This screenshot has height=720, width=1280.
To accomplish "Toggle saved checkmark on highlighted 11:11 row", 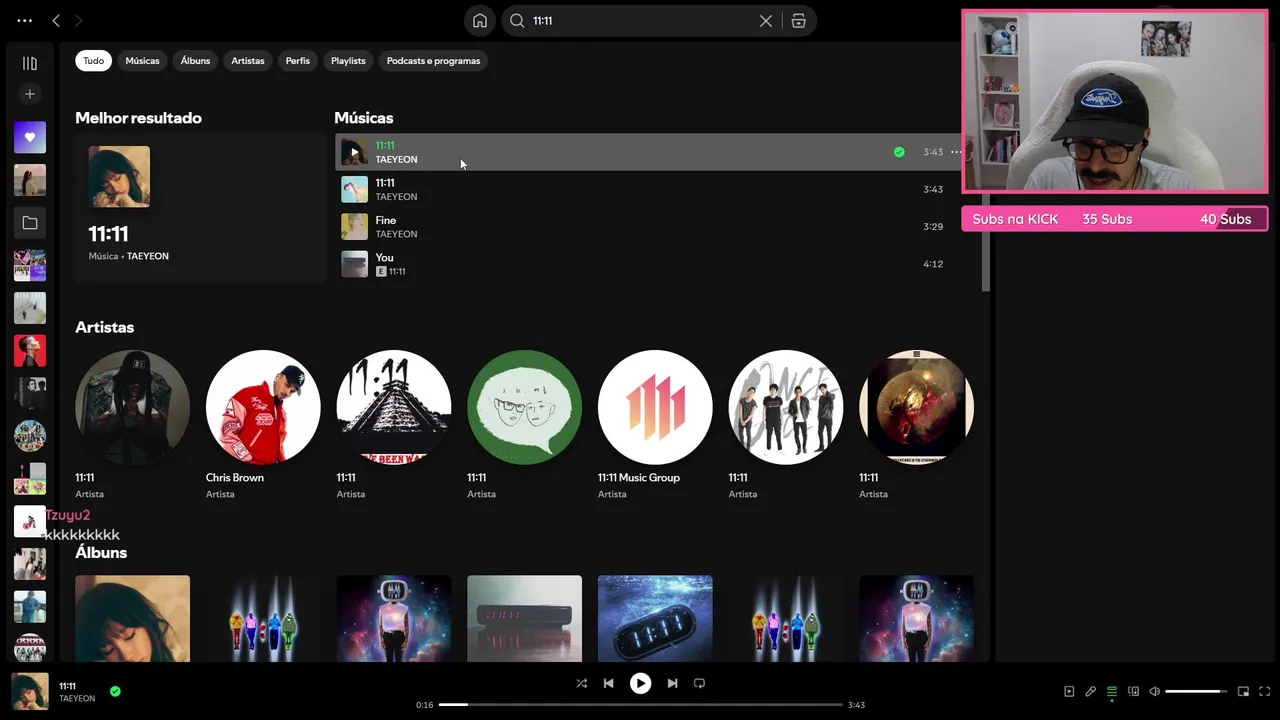I will tap(899, 152).
